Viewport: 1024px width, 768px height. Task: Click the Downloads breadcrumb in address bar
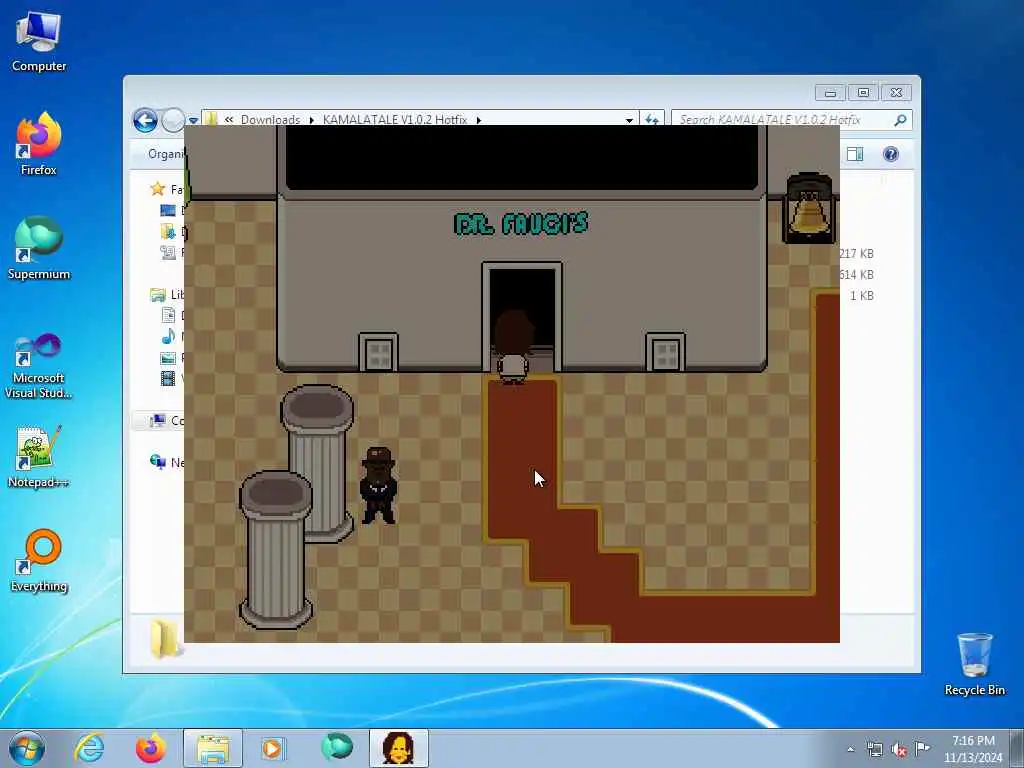270,120
